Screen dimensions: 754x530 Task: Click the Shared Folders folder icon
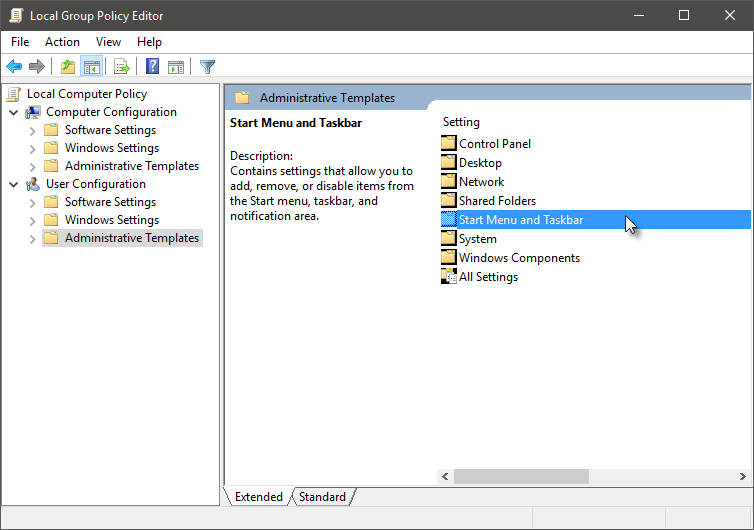[449, 201]
